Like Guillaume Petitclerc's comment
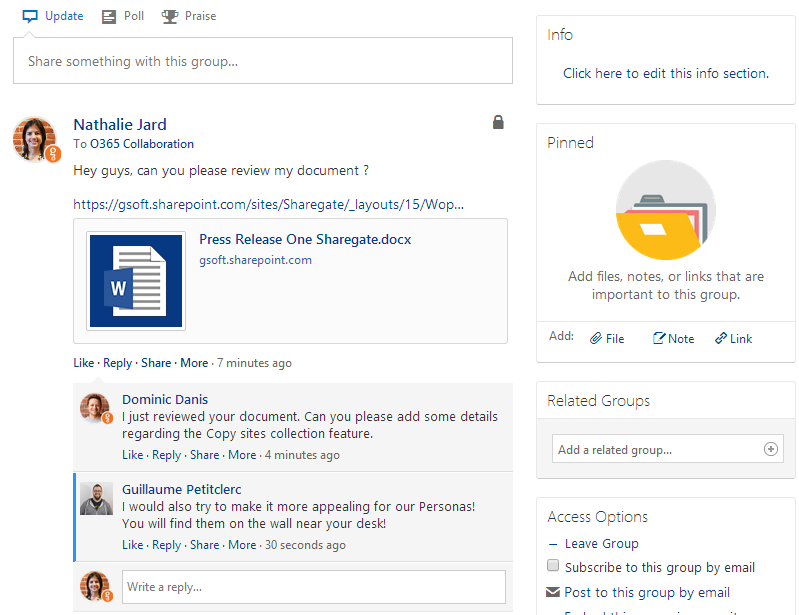 tap(132, 545)
